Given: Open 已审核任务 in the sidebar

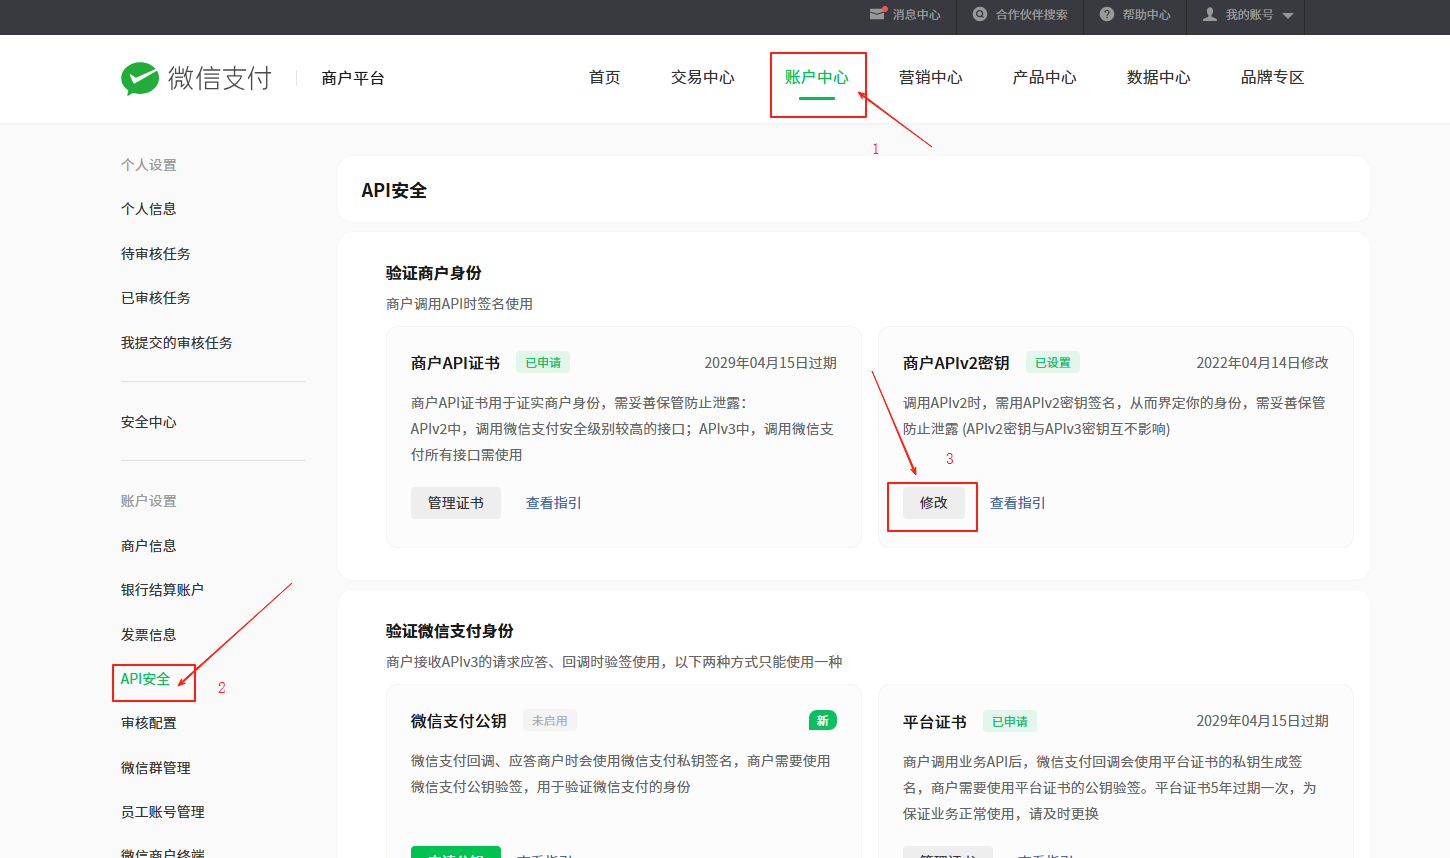Looking at the screenshot, I should tap(155, 298).
